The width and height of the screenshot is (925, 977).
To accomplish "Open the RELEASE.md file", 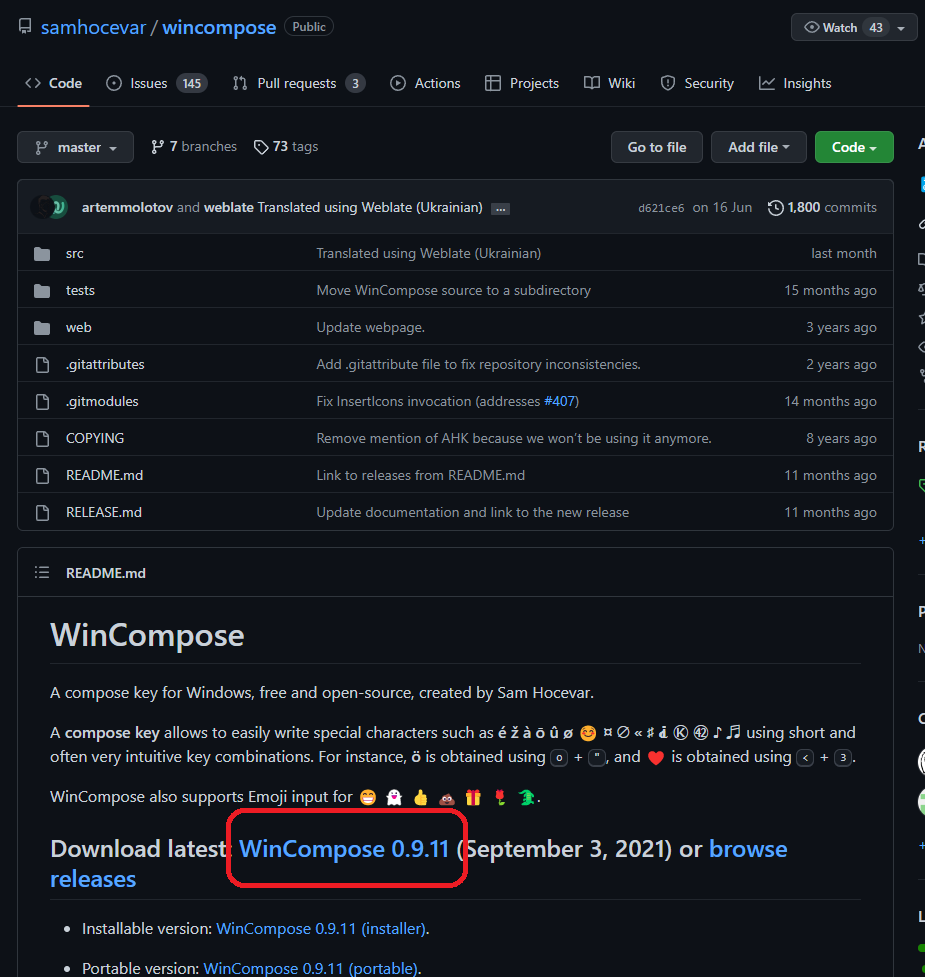I will pos(104,512).
